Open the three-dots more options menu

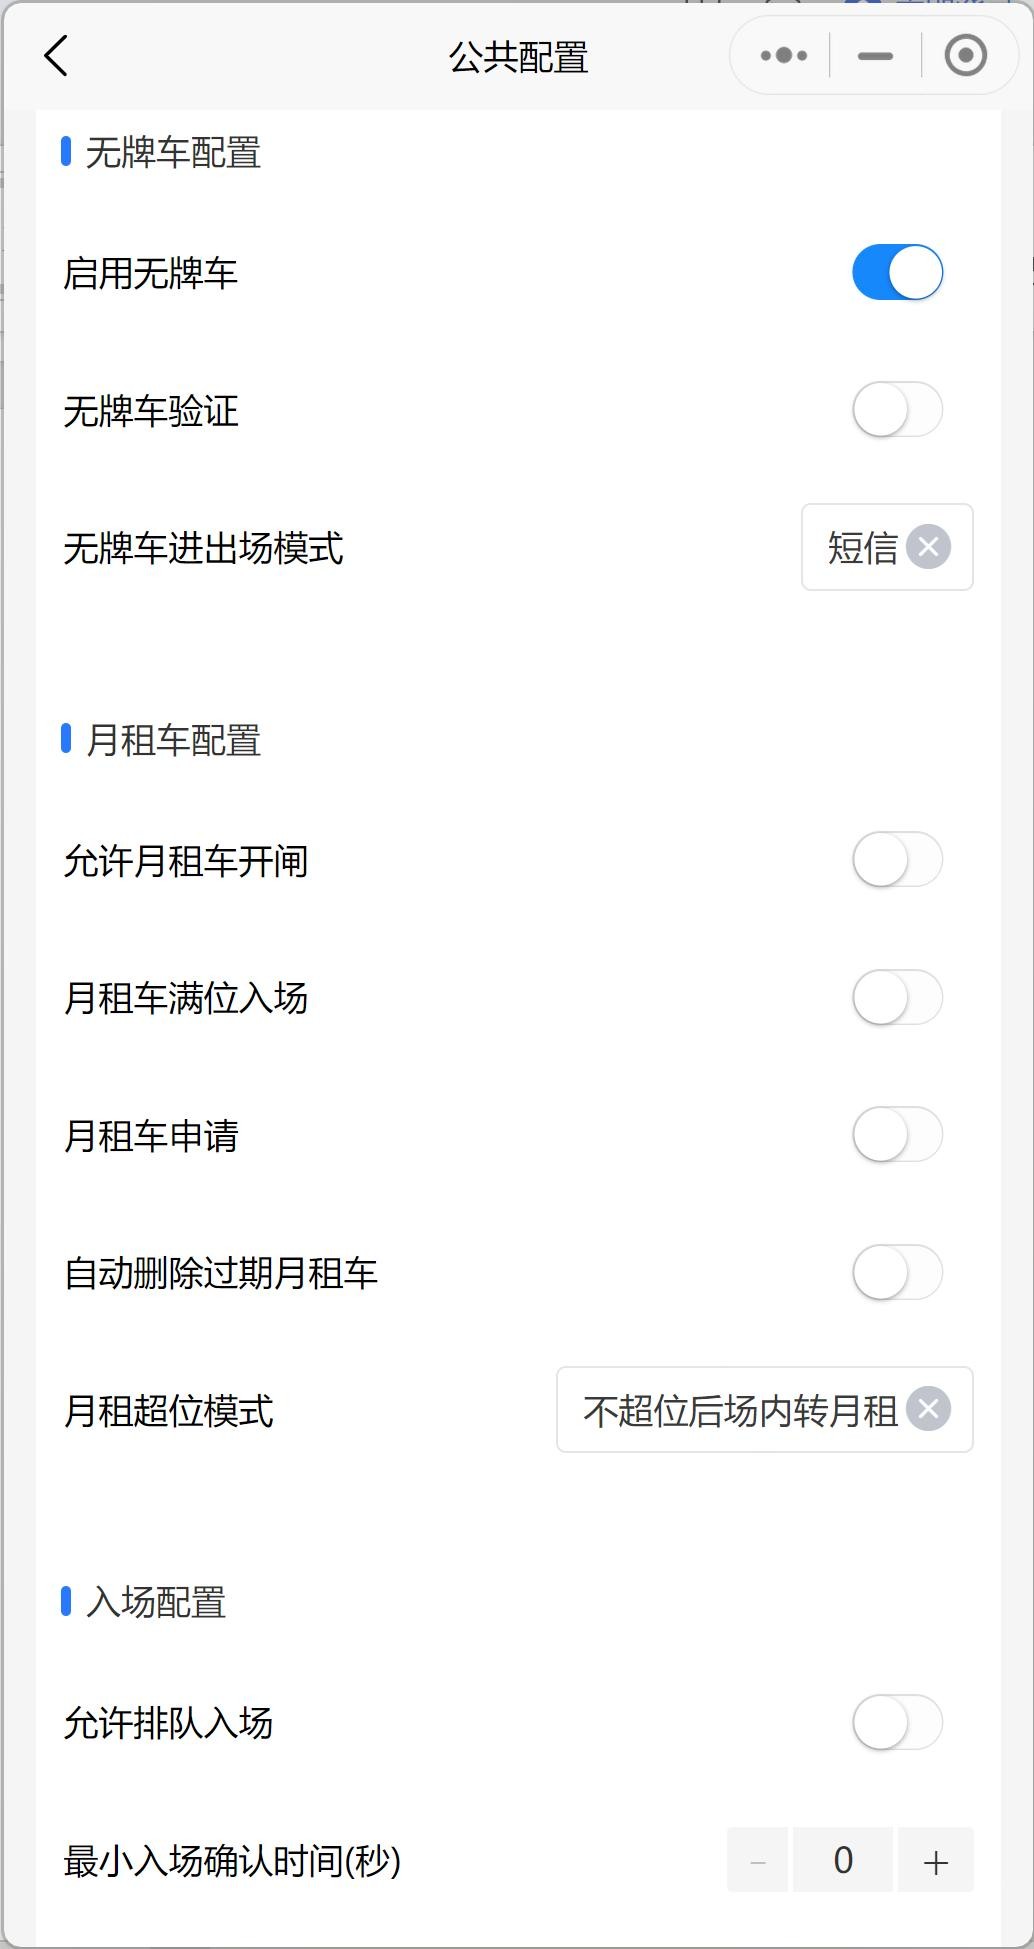tap(783, 56)
